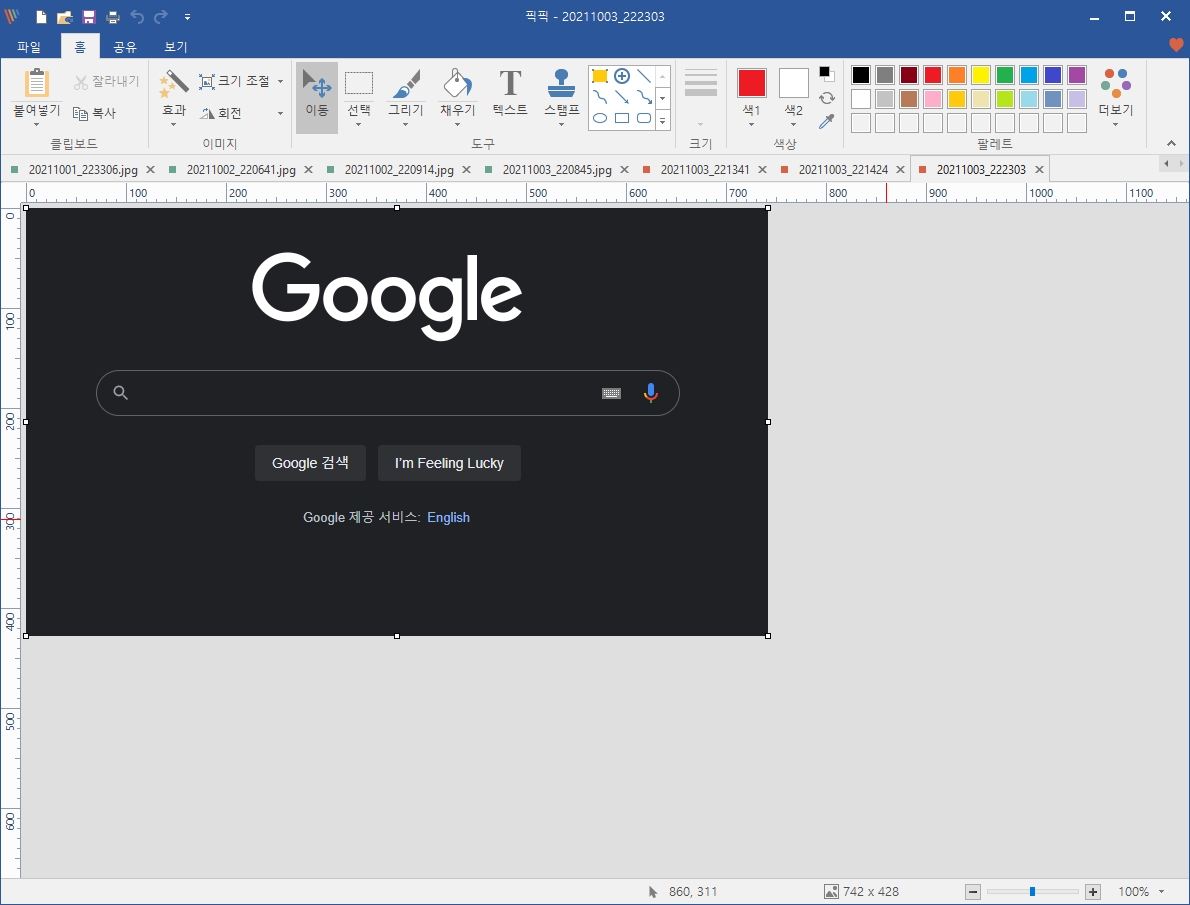Viewport: 1190px width, 905px height.
Task: Pick the curved arrow shape
Action: pyautogui.click(x=644, y=97)
